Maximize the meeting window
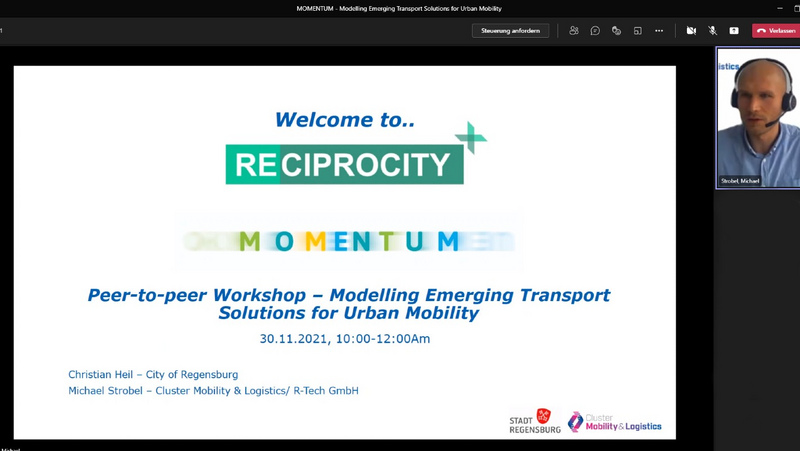This screenshot has width=800, height=451. [x=797, y=8]
